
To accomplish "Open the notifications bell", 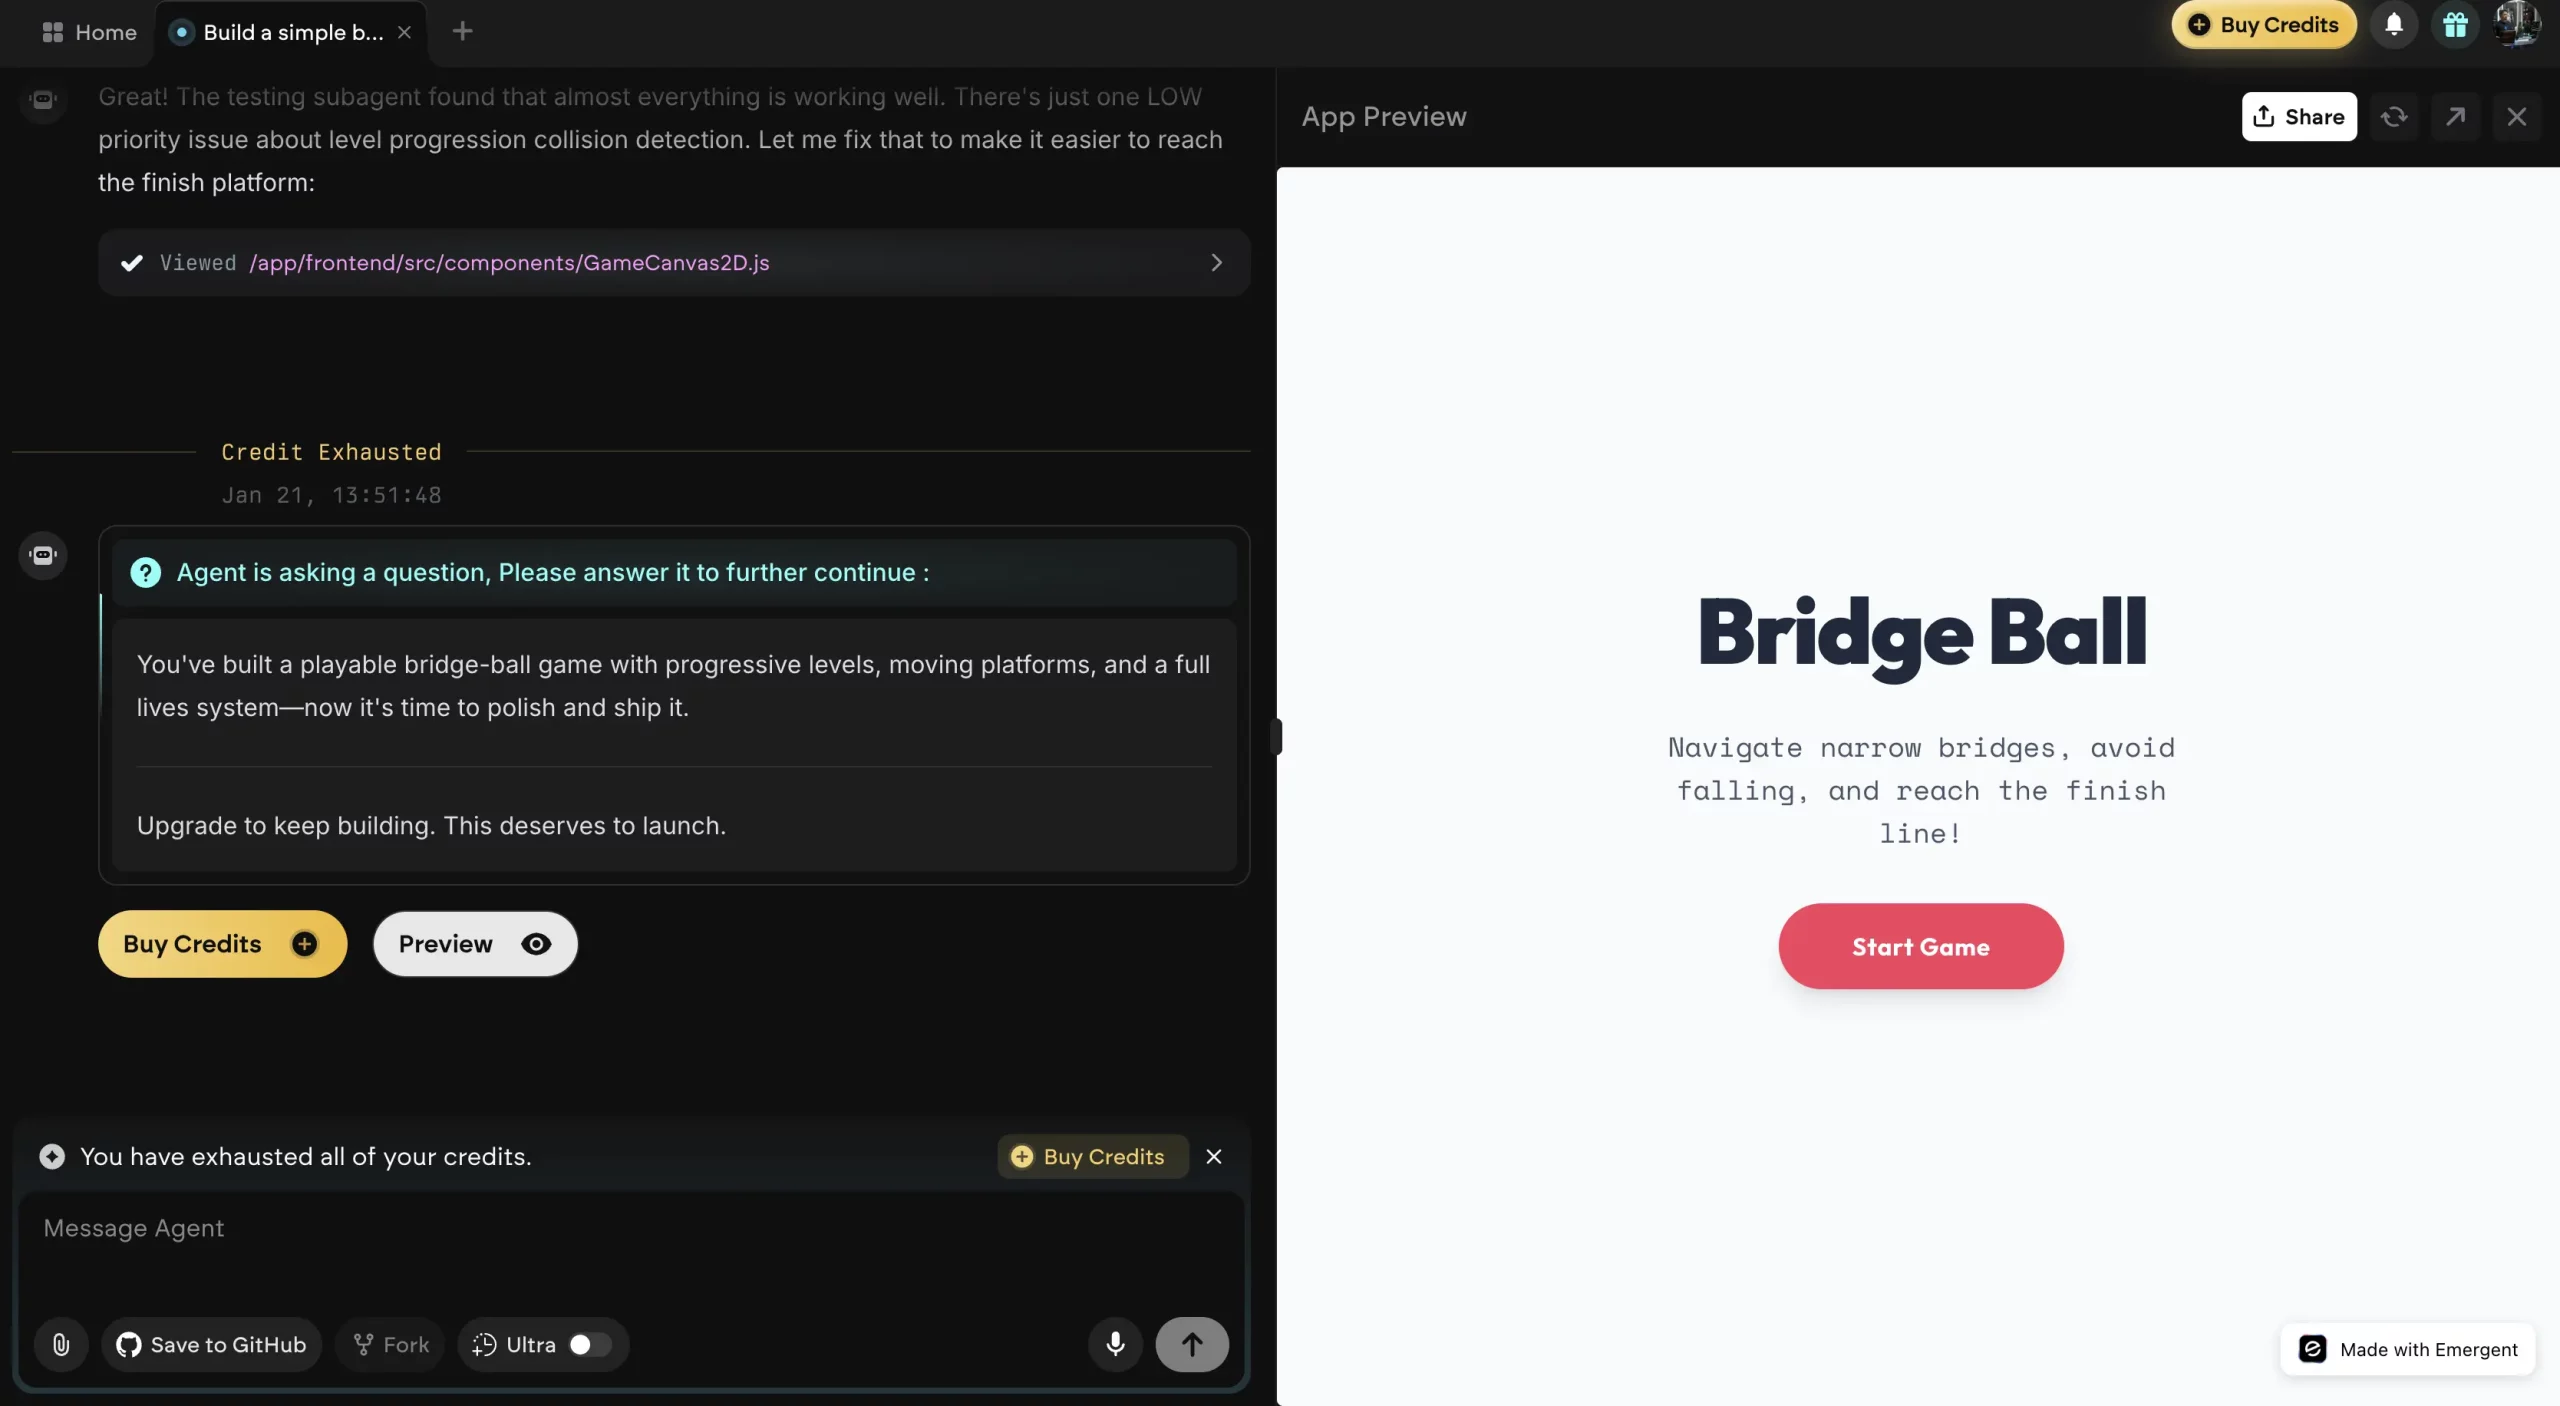I will [2394, 25].
